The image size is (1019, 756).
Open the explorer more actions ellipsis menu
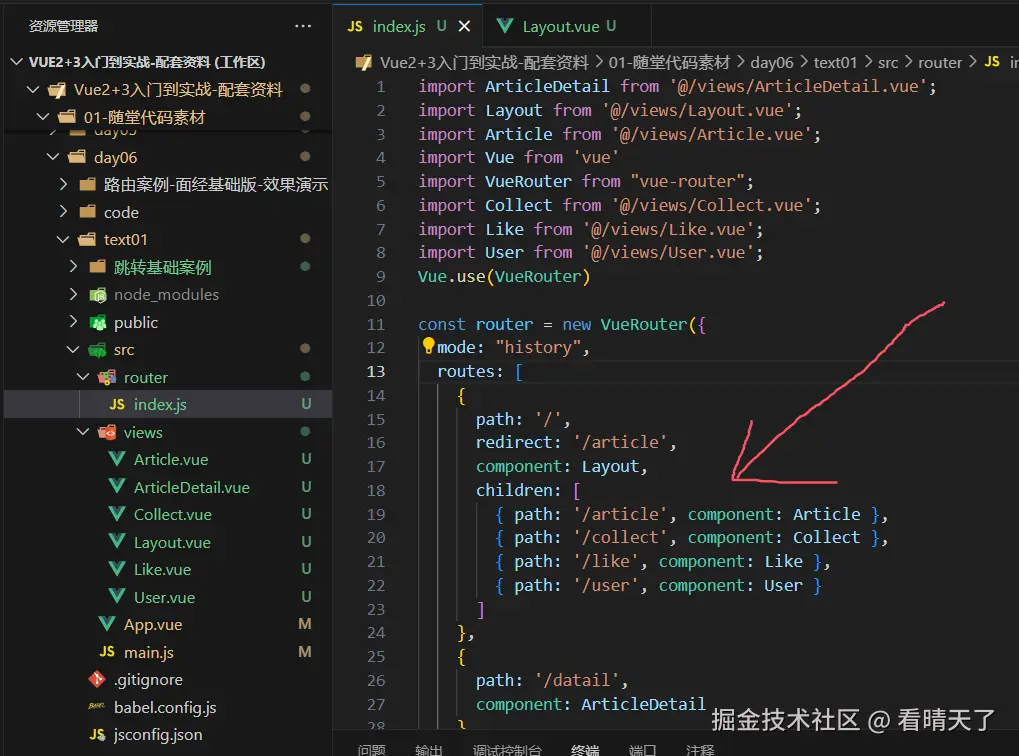click(x=303, y=26)
